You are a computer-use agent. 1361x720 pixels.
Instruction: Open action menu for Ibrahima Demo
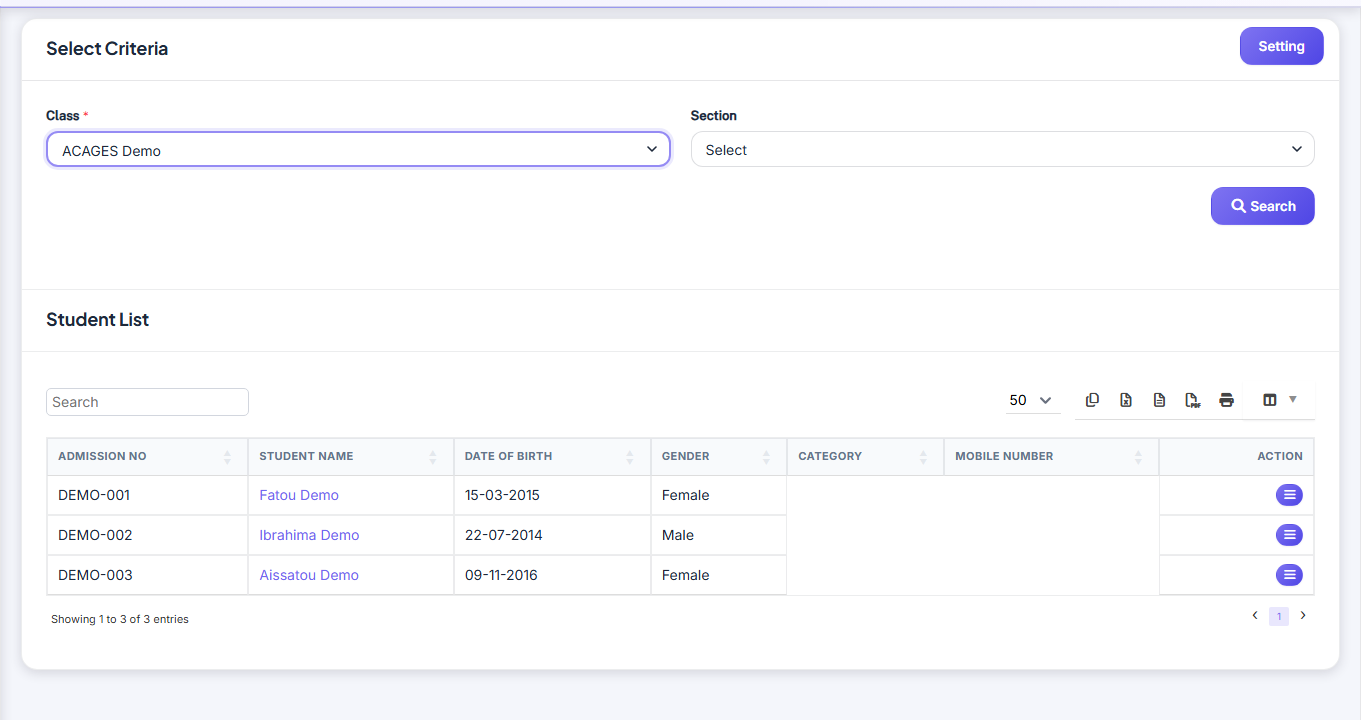pyautogui.click(x=1289, y=535)
